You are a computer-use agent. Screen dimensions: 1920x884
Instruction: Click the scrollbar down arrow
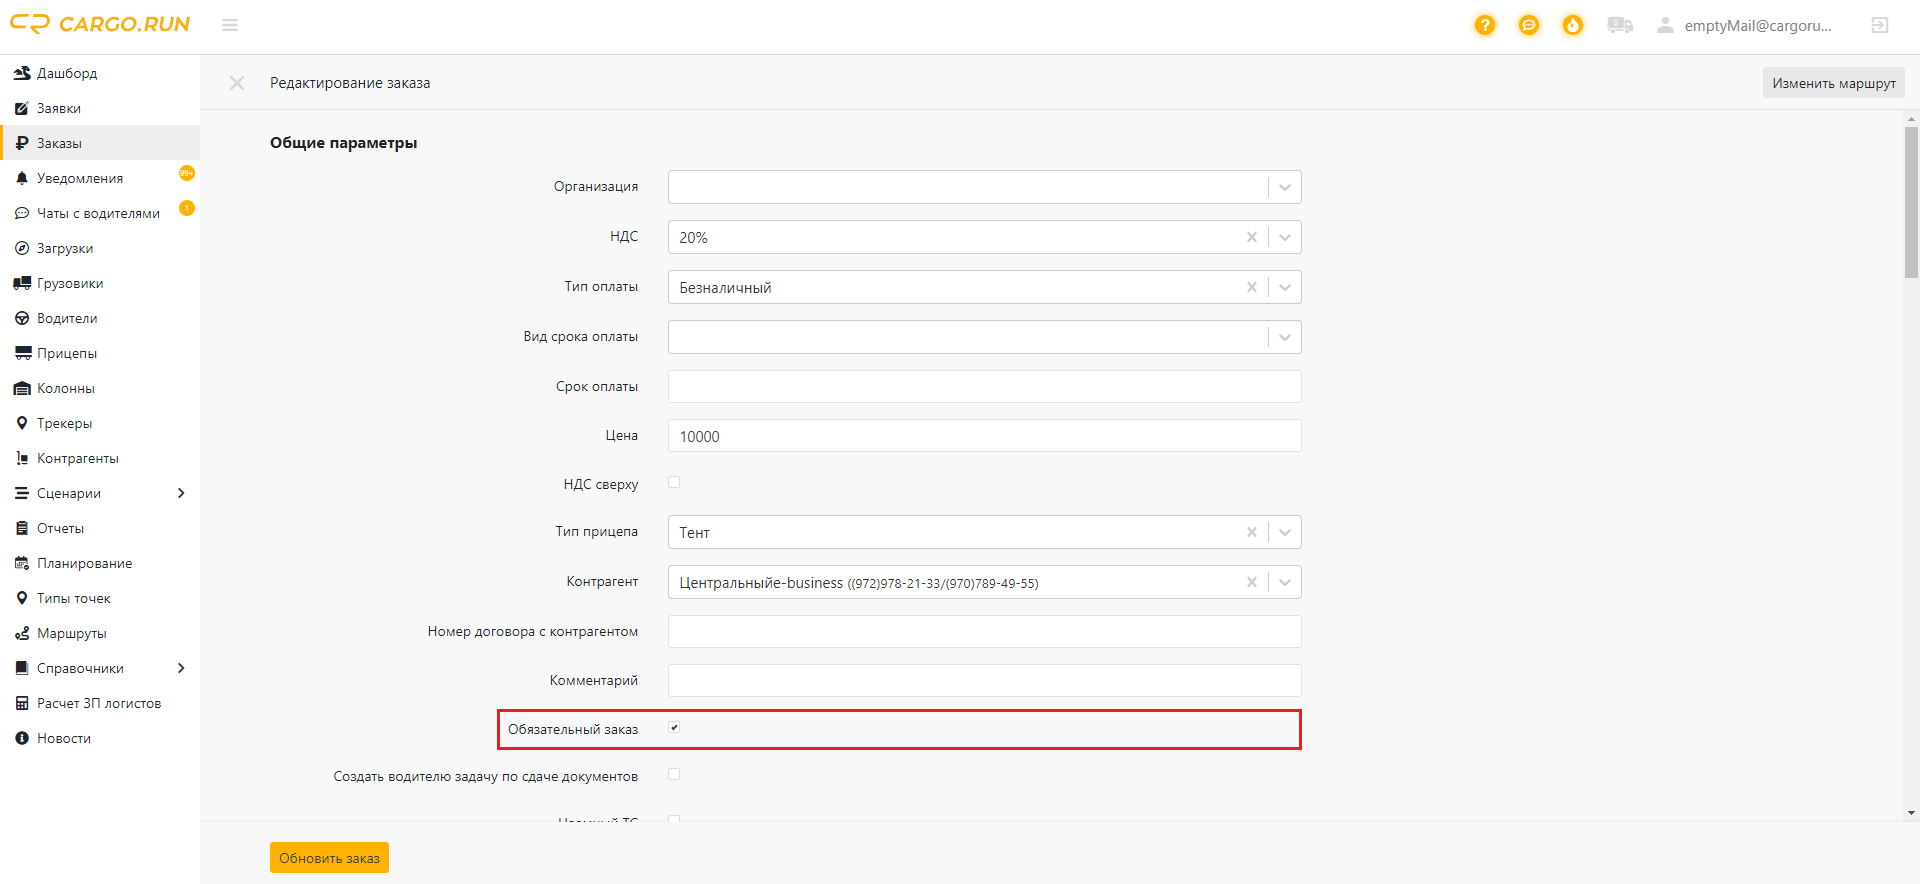pos(1911,813)
